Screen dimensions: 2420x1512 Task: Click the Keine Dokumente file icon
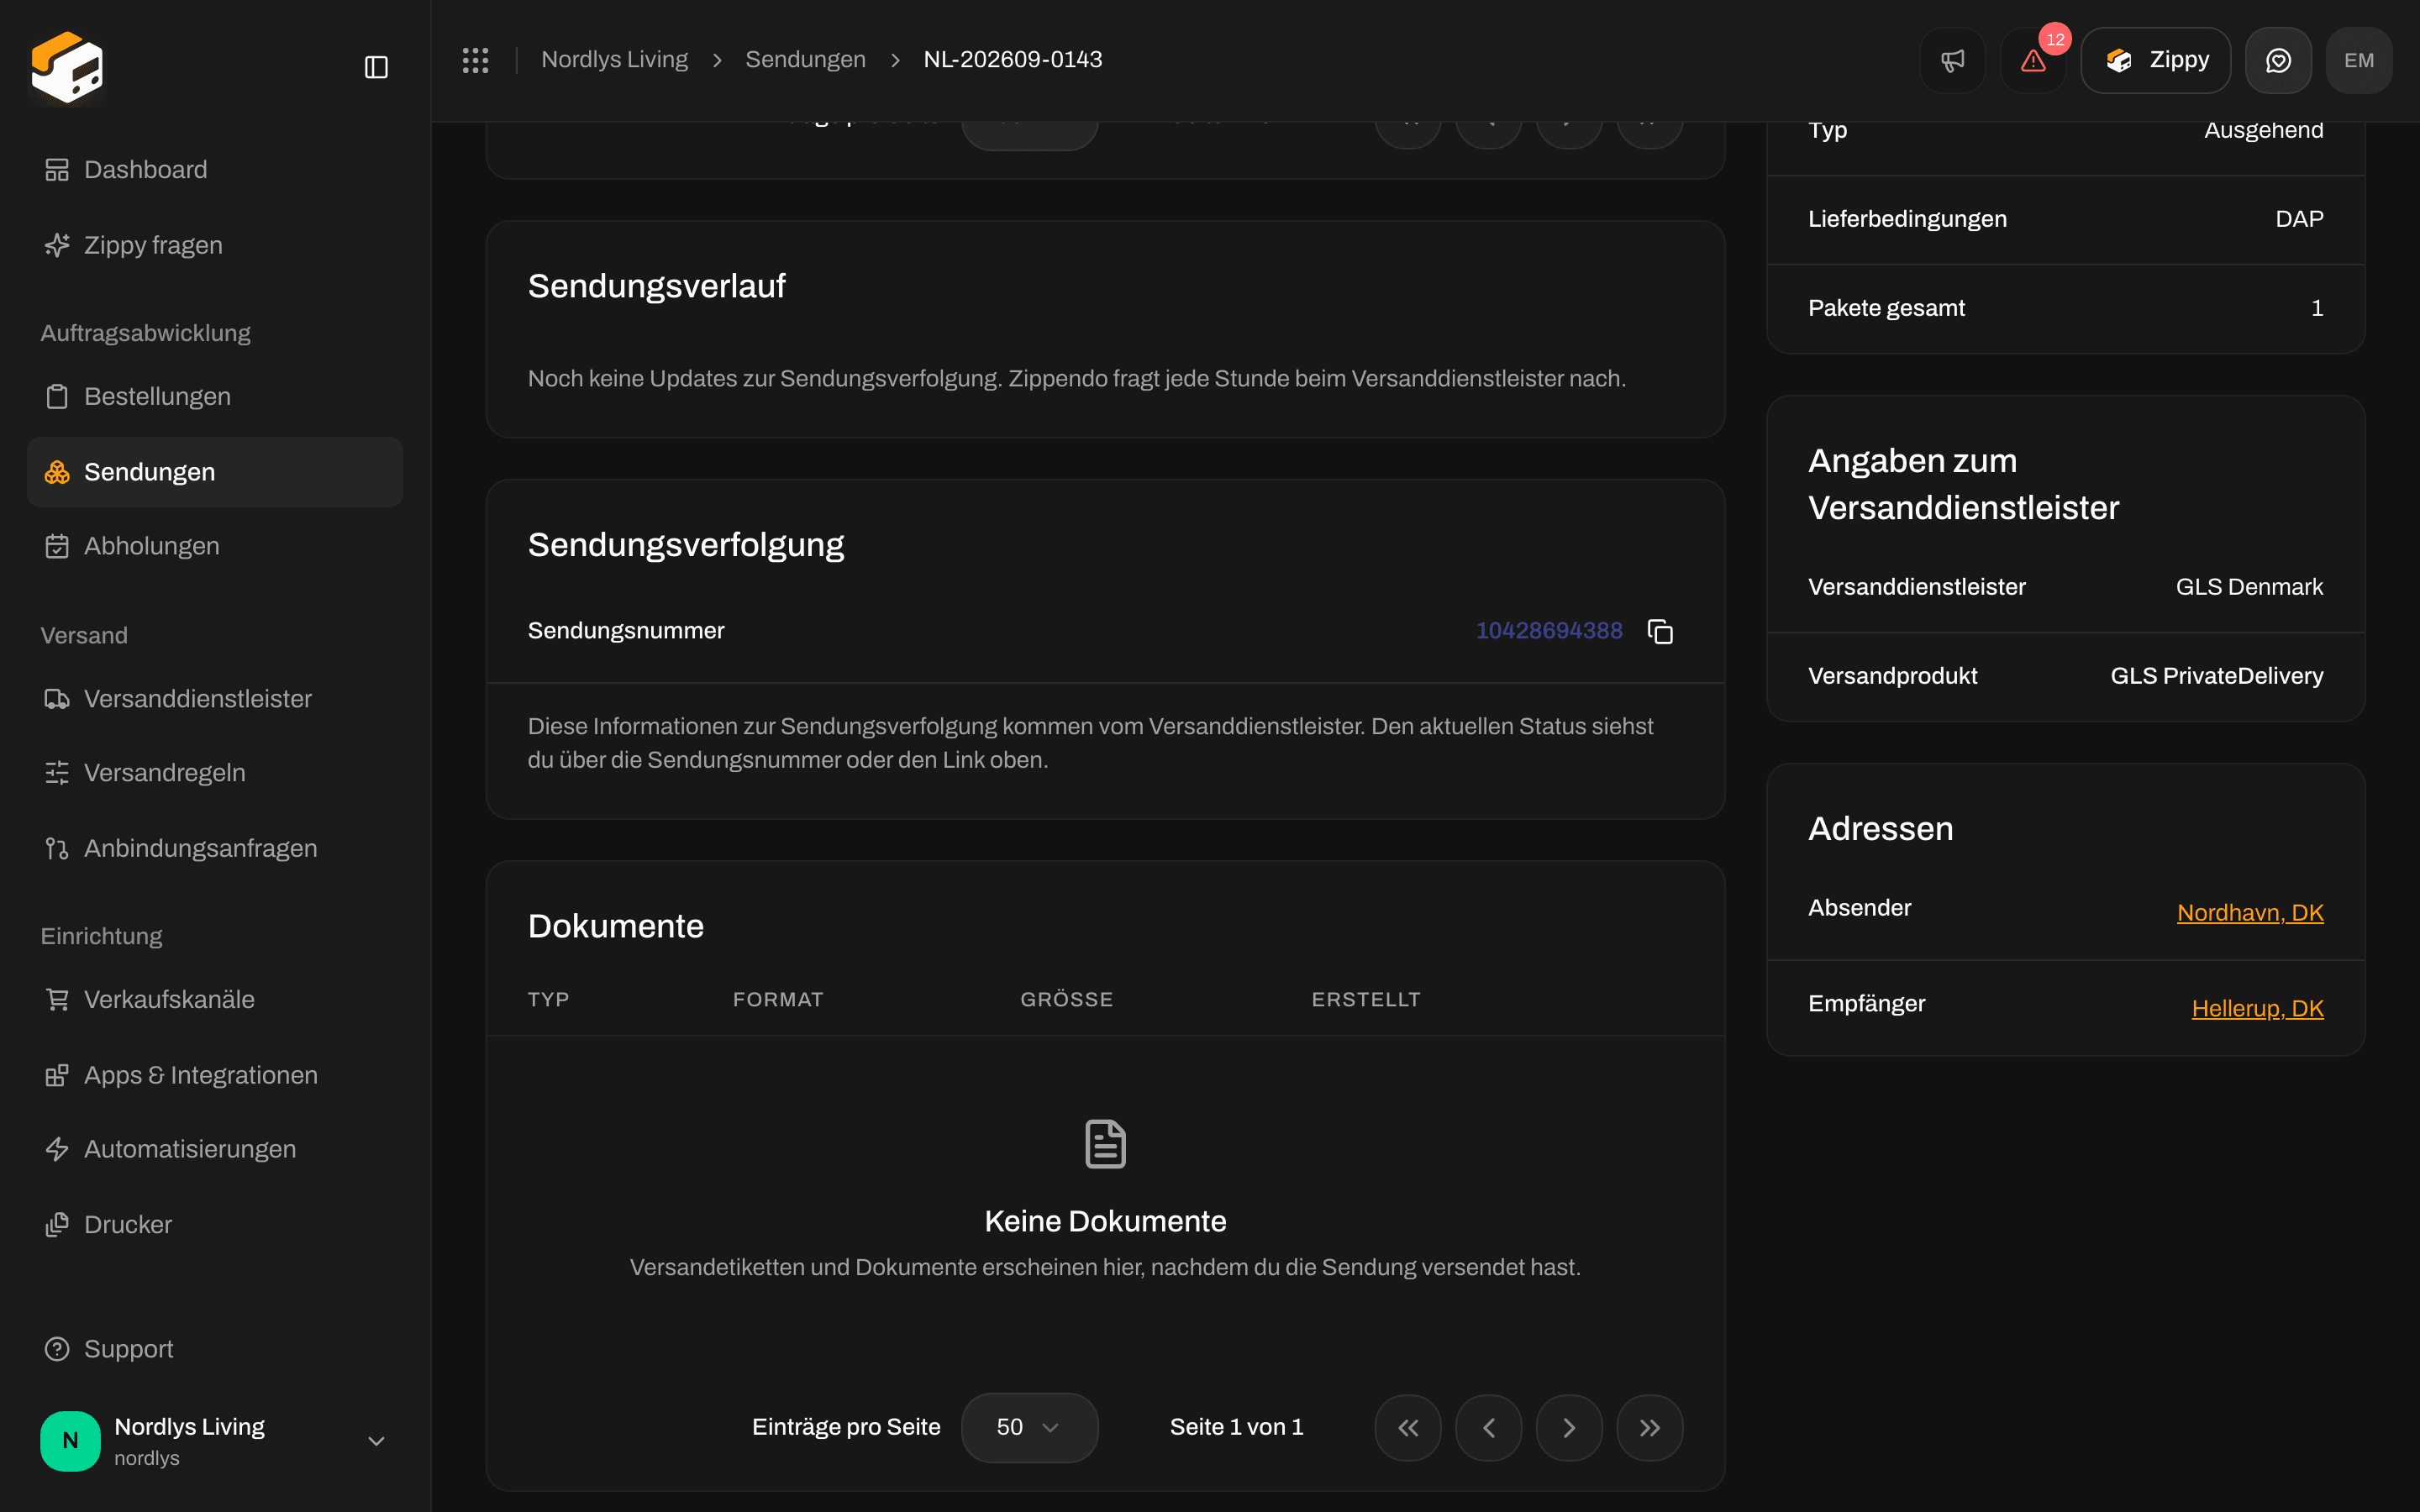[1105, 1144]
